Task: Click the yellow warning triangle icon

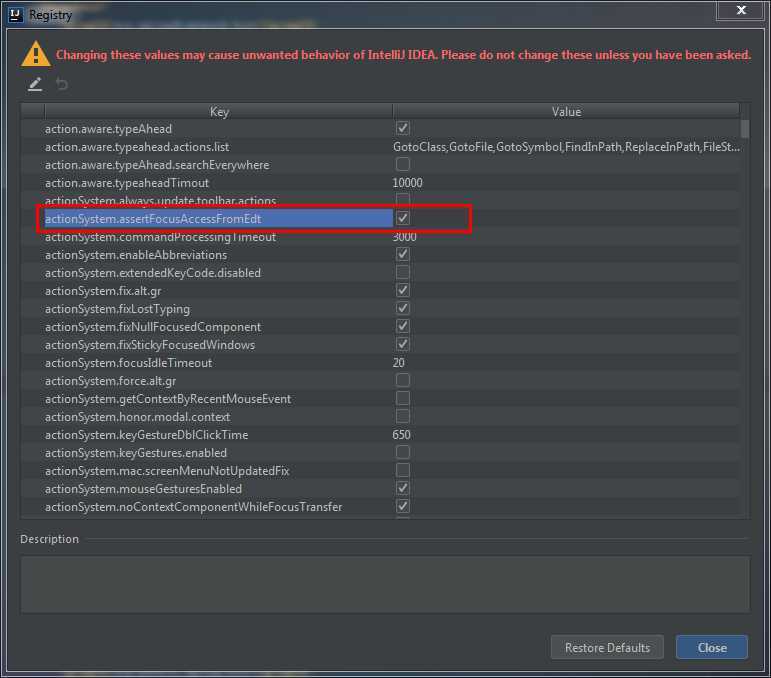Action: [35, 54]
